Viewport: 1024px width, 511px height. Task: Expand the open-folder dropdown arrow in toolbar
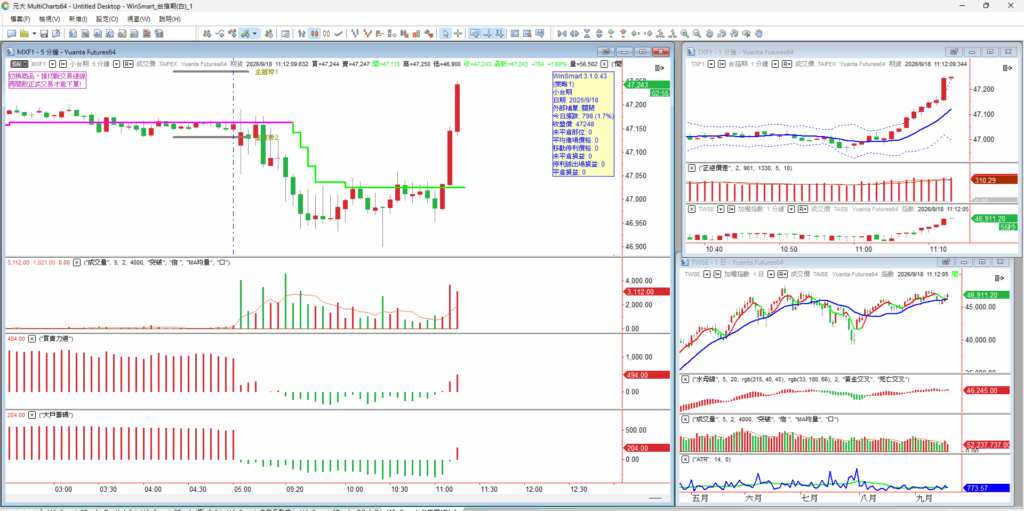point(34,33)
